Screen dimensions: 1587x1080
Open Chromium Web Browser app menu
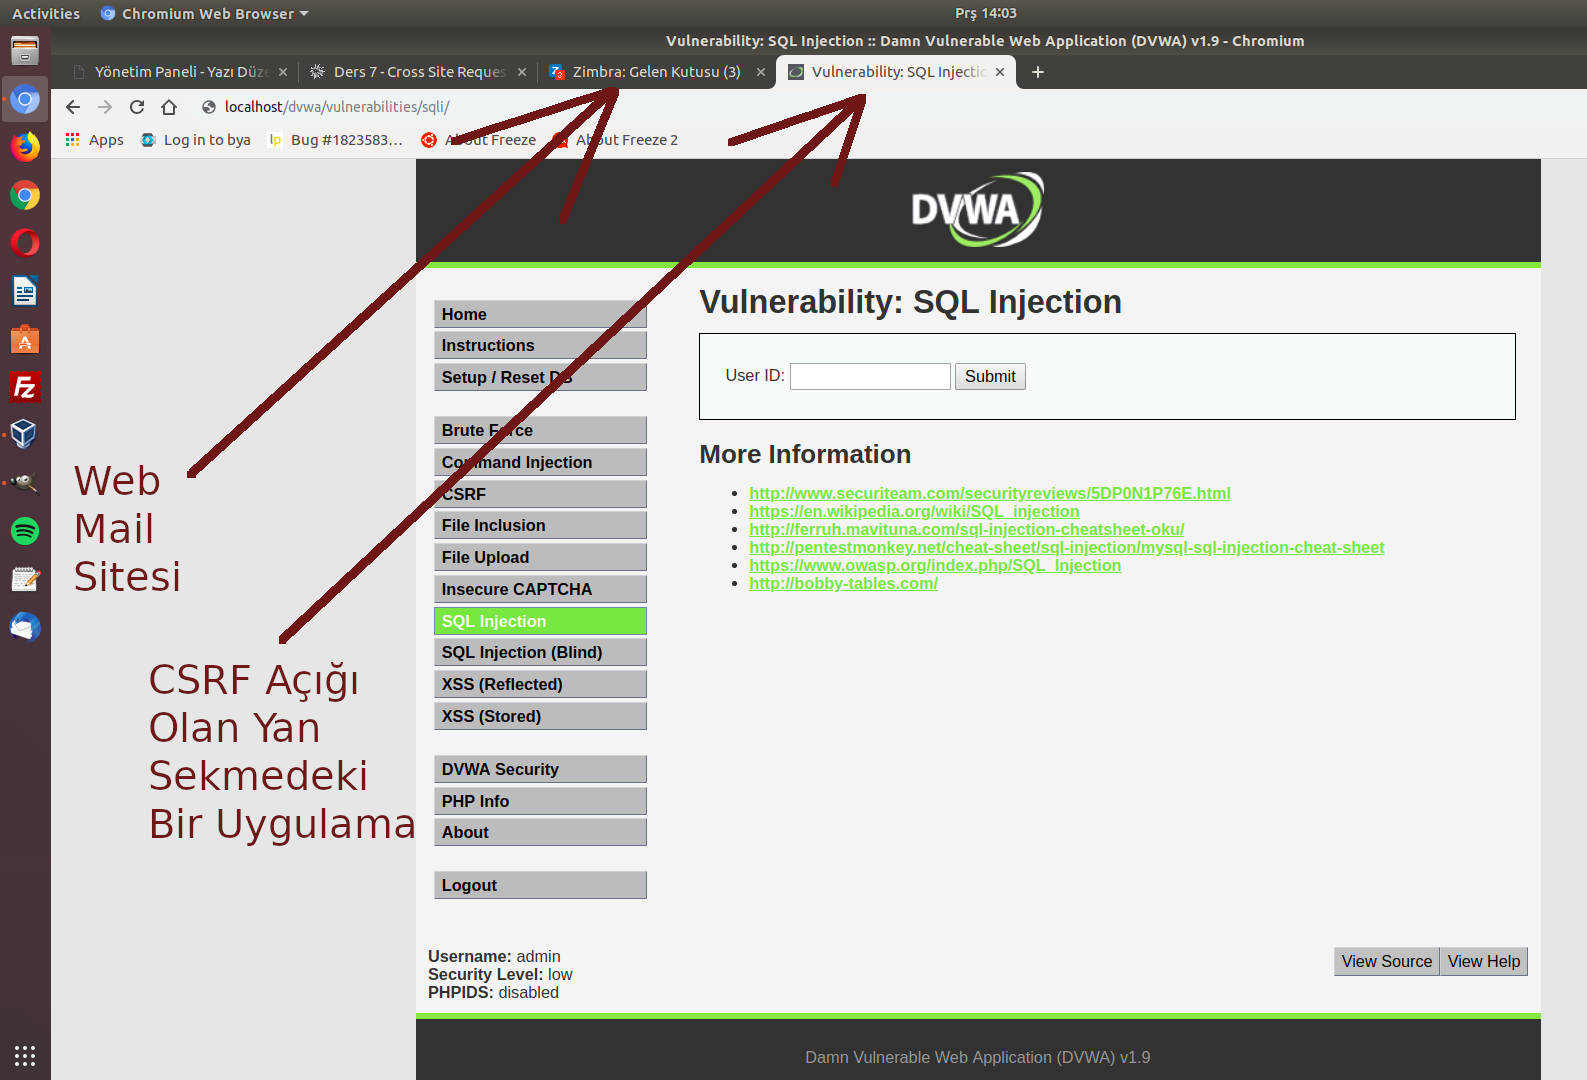point(205,13)
